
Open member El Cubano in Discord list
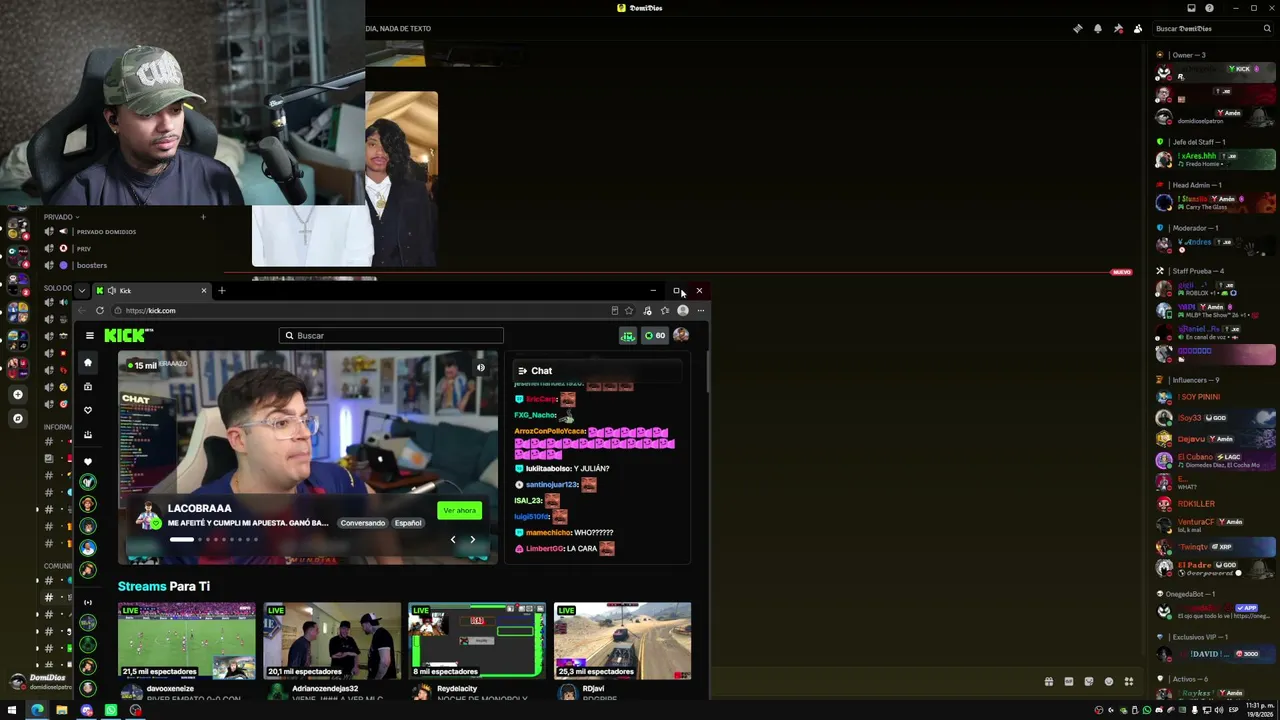coord(1215,461)
